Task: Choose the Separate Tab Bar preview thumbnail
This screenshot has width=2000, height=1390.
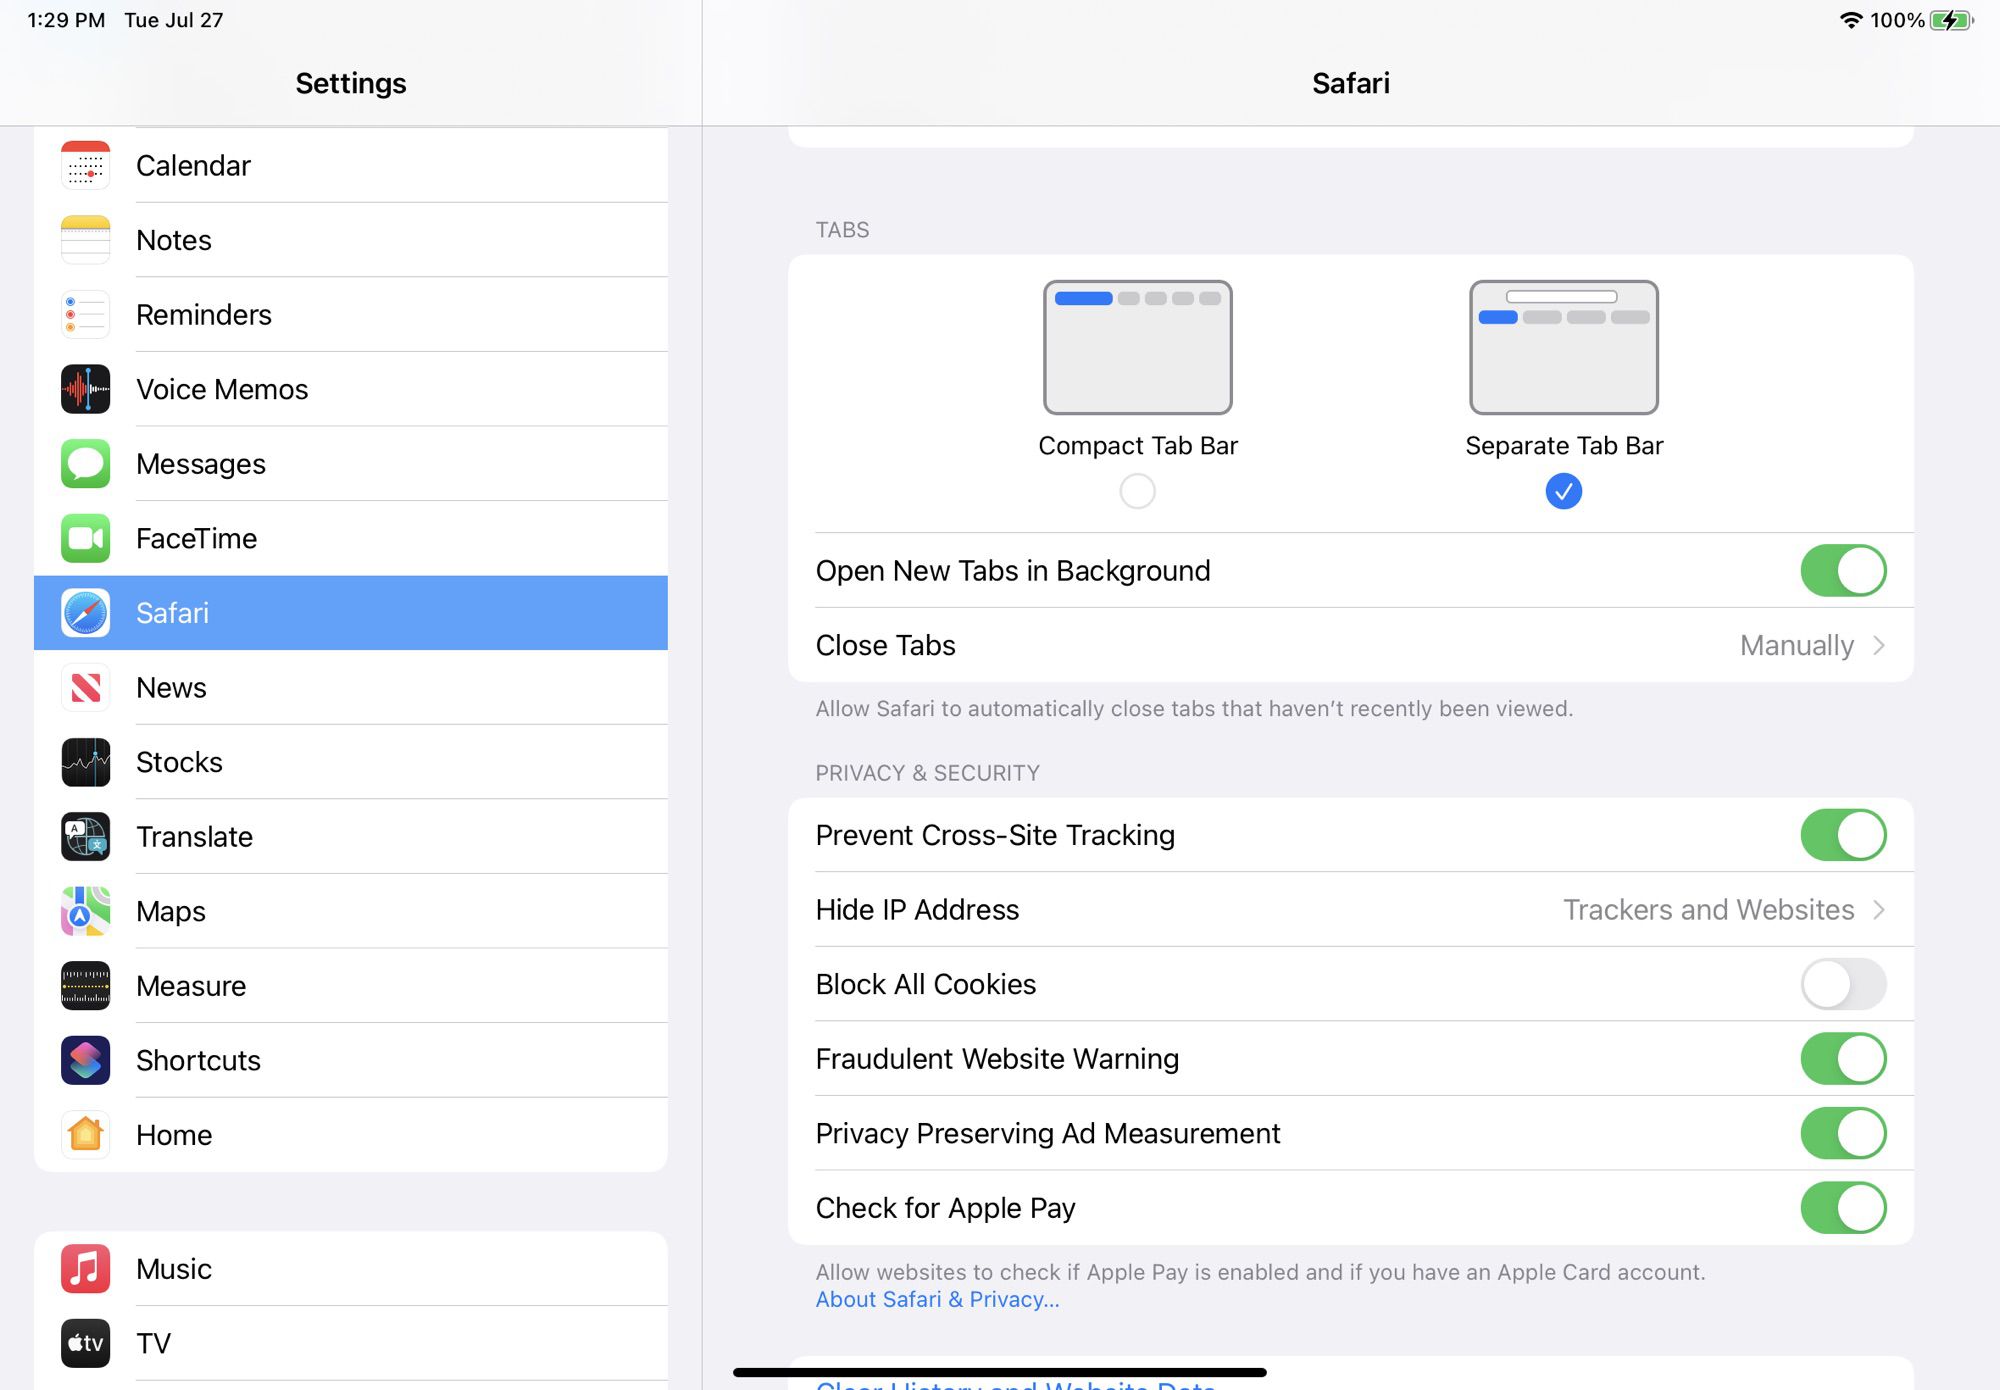Action: point(1563,347)
